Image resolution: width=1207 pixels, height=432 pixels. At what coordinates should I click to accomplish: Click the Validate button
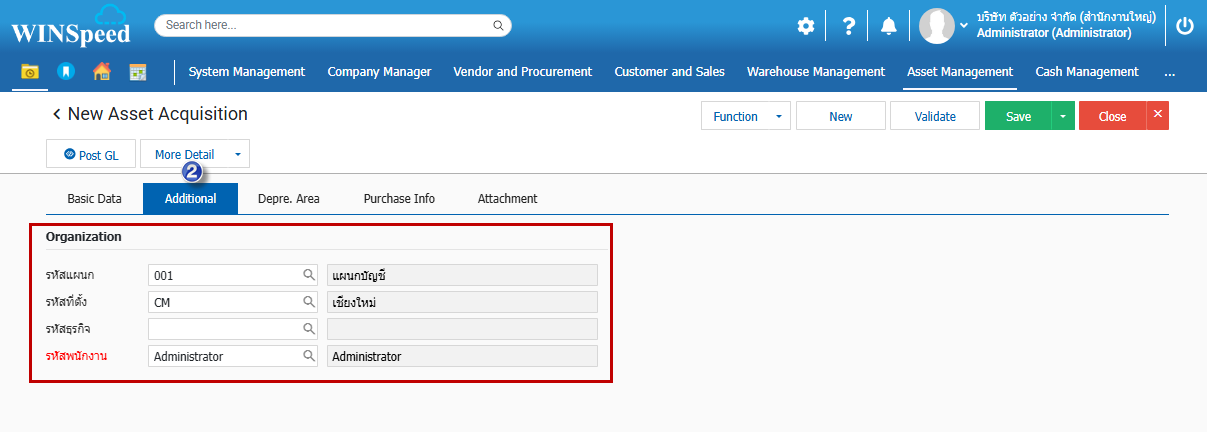[934, 117]
